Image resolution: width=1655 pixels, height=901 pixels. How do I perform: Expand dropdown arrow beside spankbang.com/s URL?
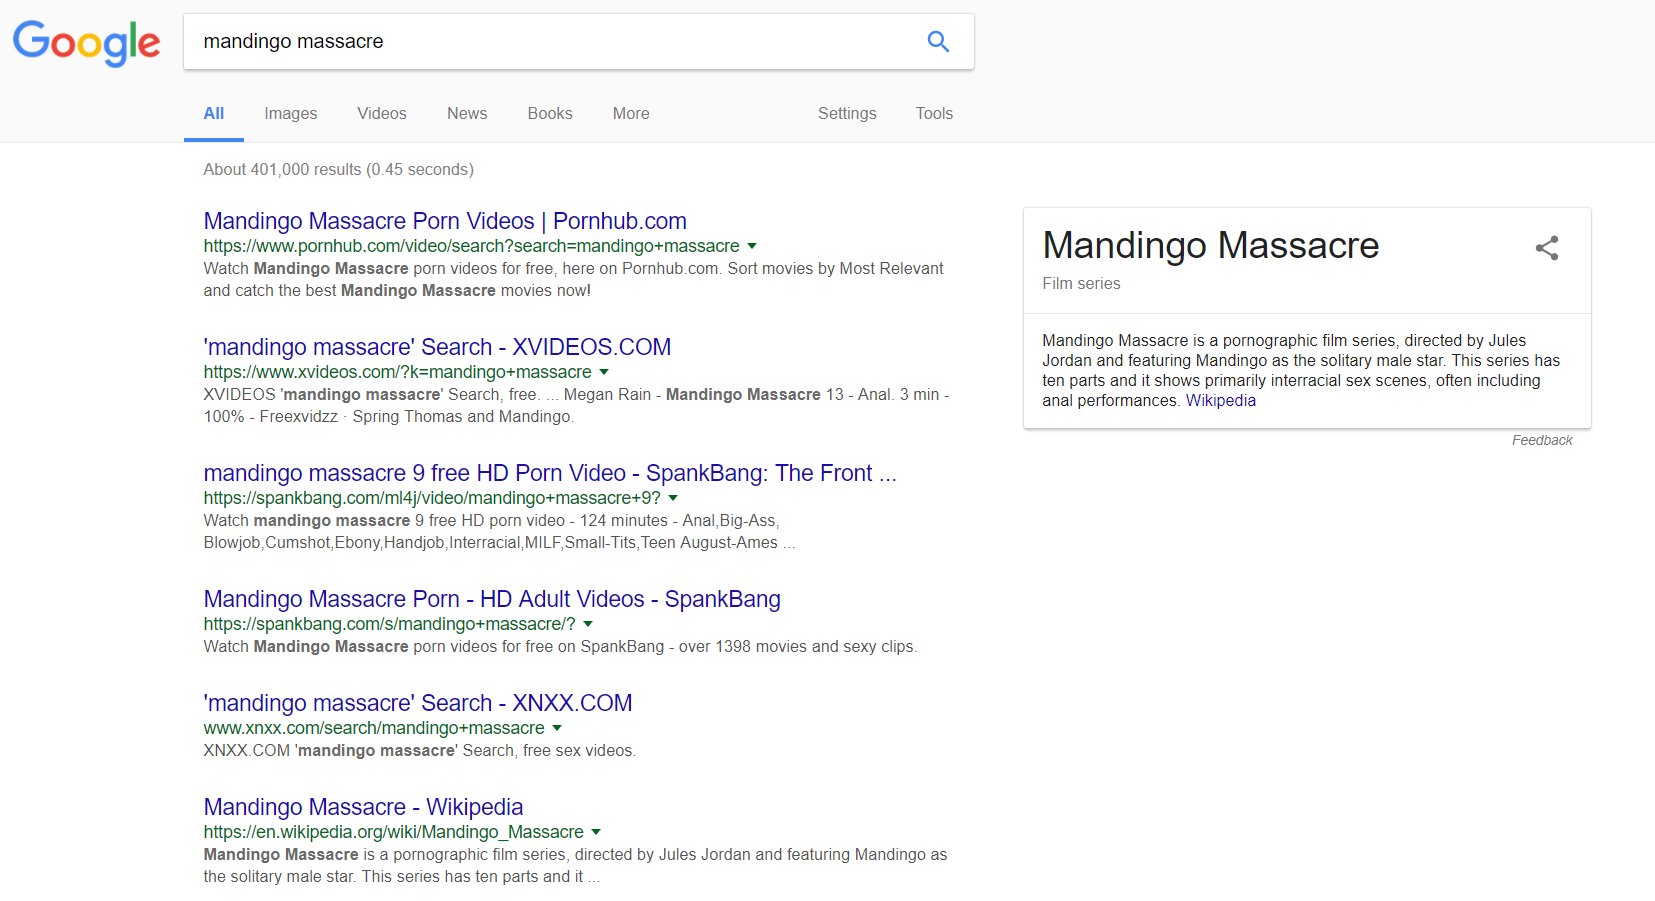(588, 624)
